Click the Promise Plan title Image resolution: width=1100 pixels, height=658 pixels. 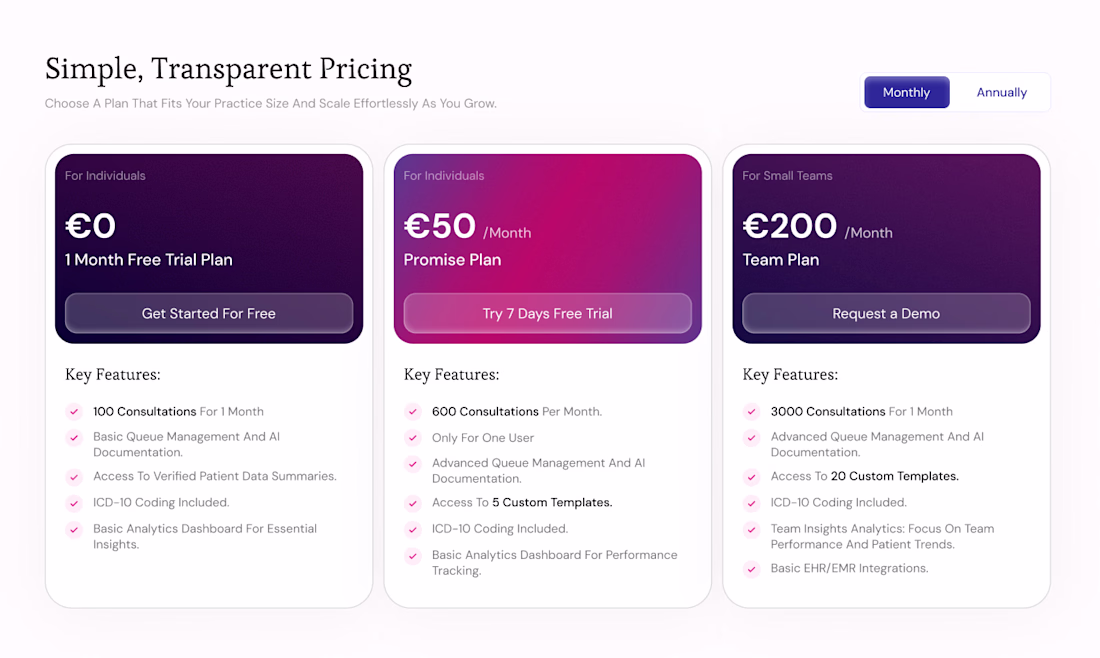click(452, 260)
